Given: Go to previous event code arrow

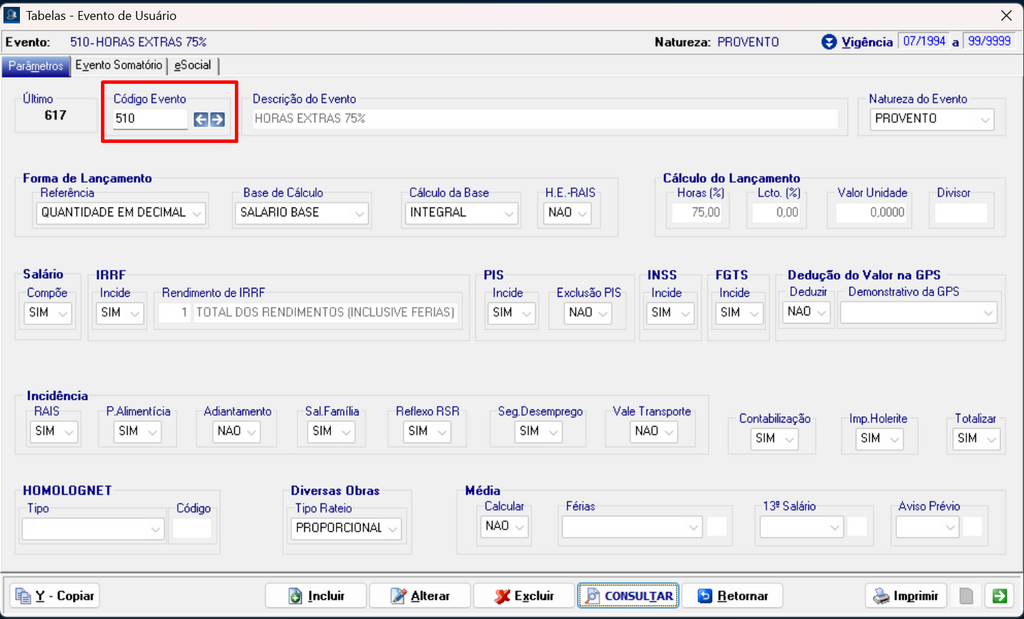Looking at the screenshot, I should [x=200, y=119].
